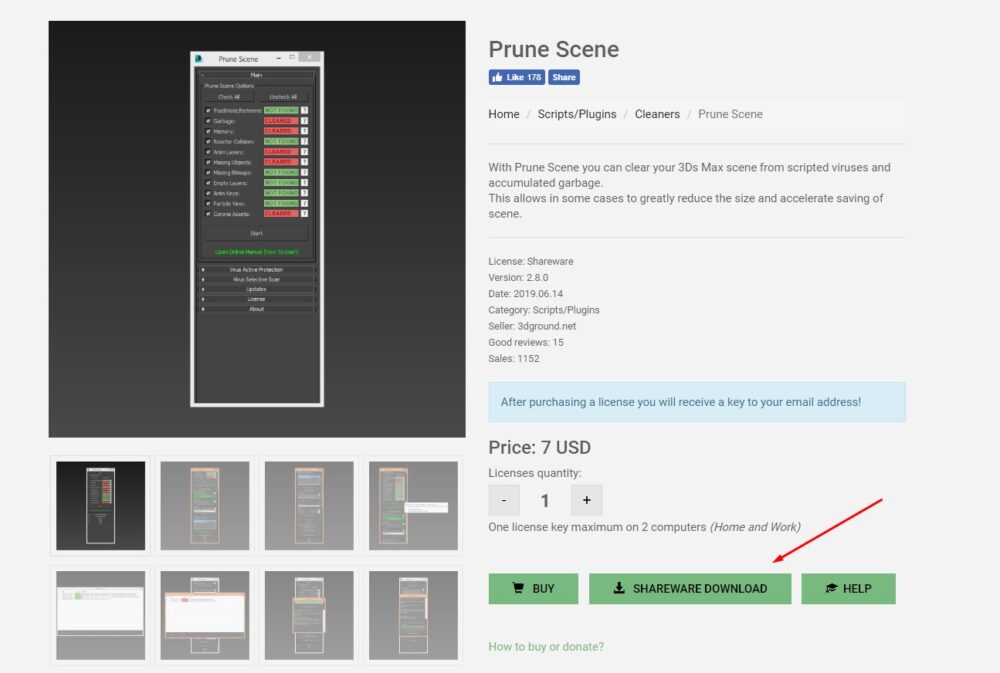Increase license quantity with the plus button
This screenshot has width=1000, height=673.
pyautogui.click(x=586, y=500)
